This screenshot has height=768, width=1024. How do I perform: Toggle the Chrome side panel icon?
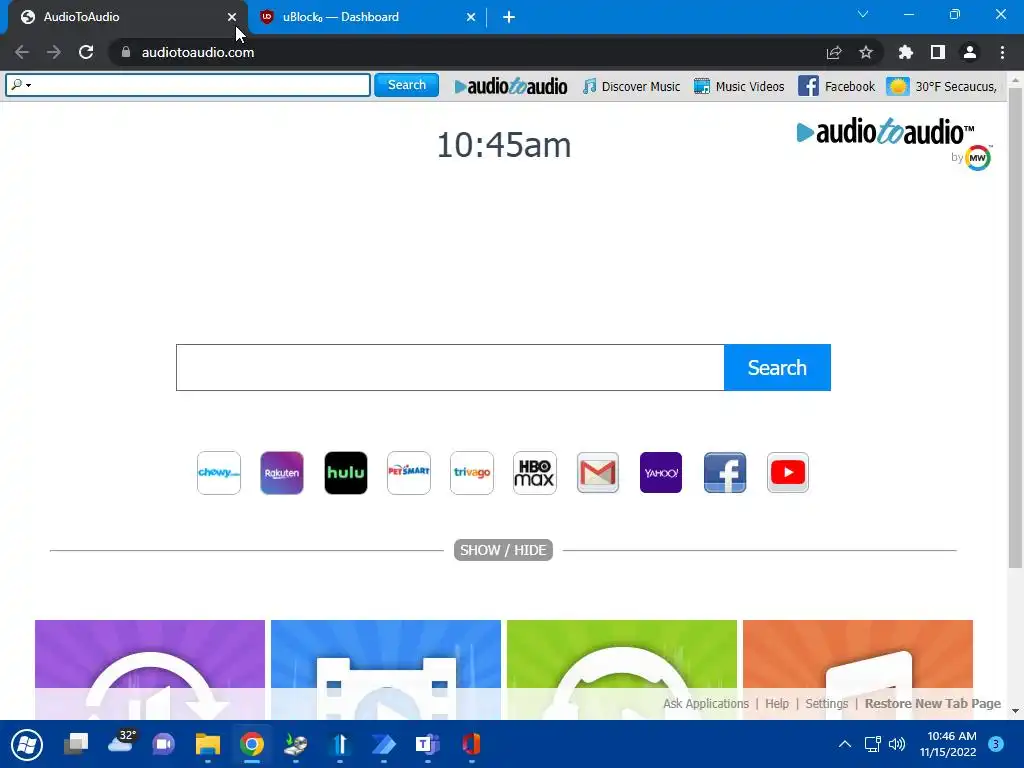938,52
